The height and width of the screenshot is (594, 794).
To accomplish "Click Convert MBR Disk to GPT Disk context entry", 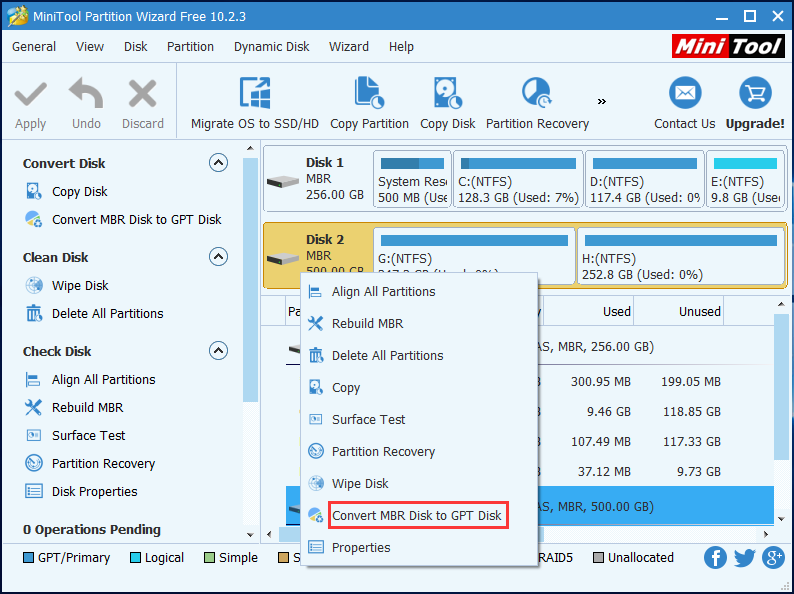I will tap(417, 516).
